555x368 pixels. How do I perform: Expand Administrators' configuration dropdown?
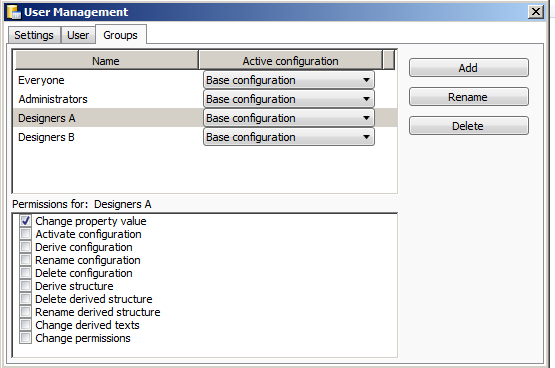pyautogui.click(x=288, y=99)
